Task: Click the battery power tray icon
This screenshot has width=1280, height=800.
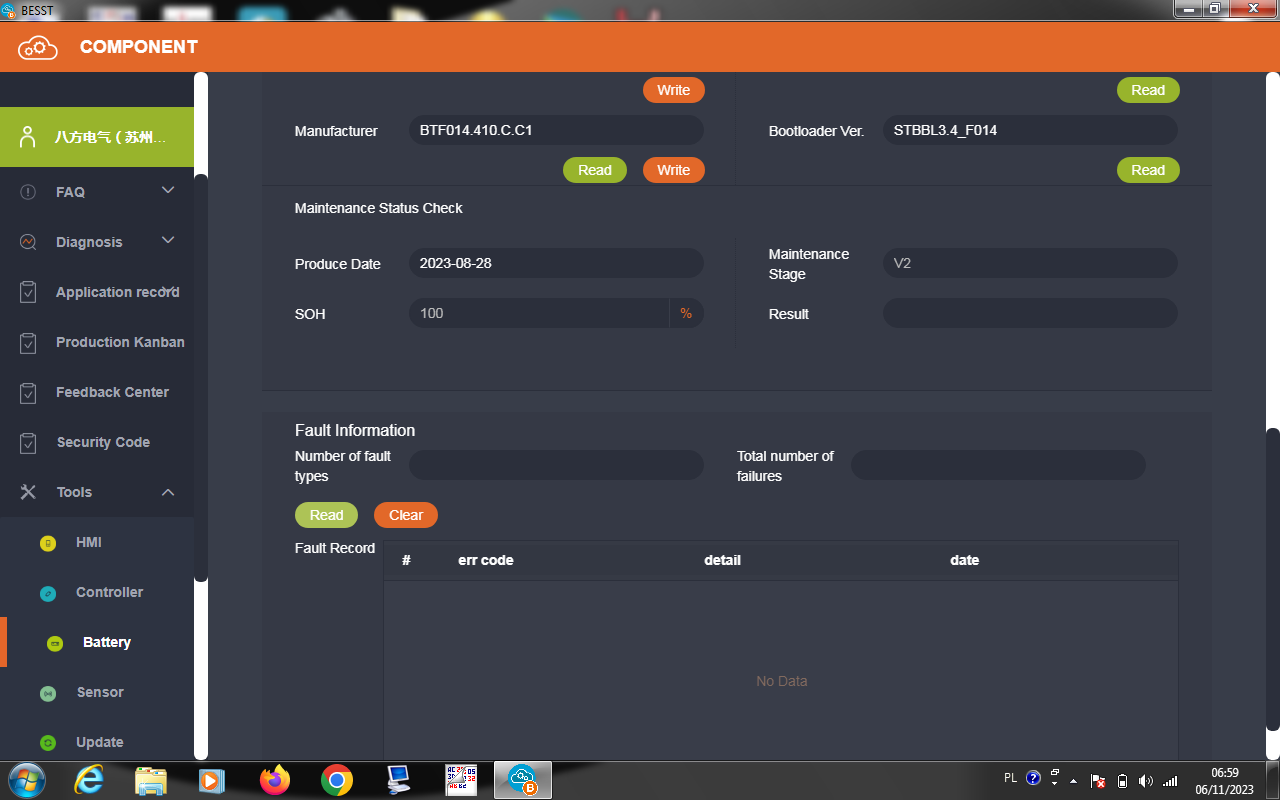Action: [x=1122, y=781]
